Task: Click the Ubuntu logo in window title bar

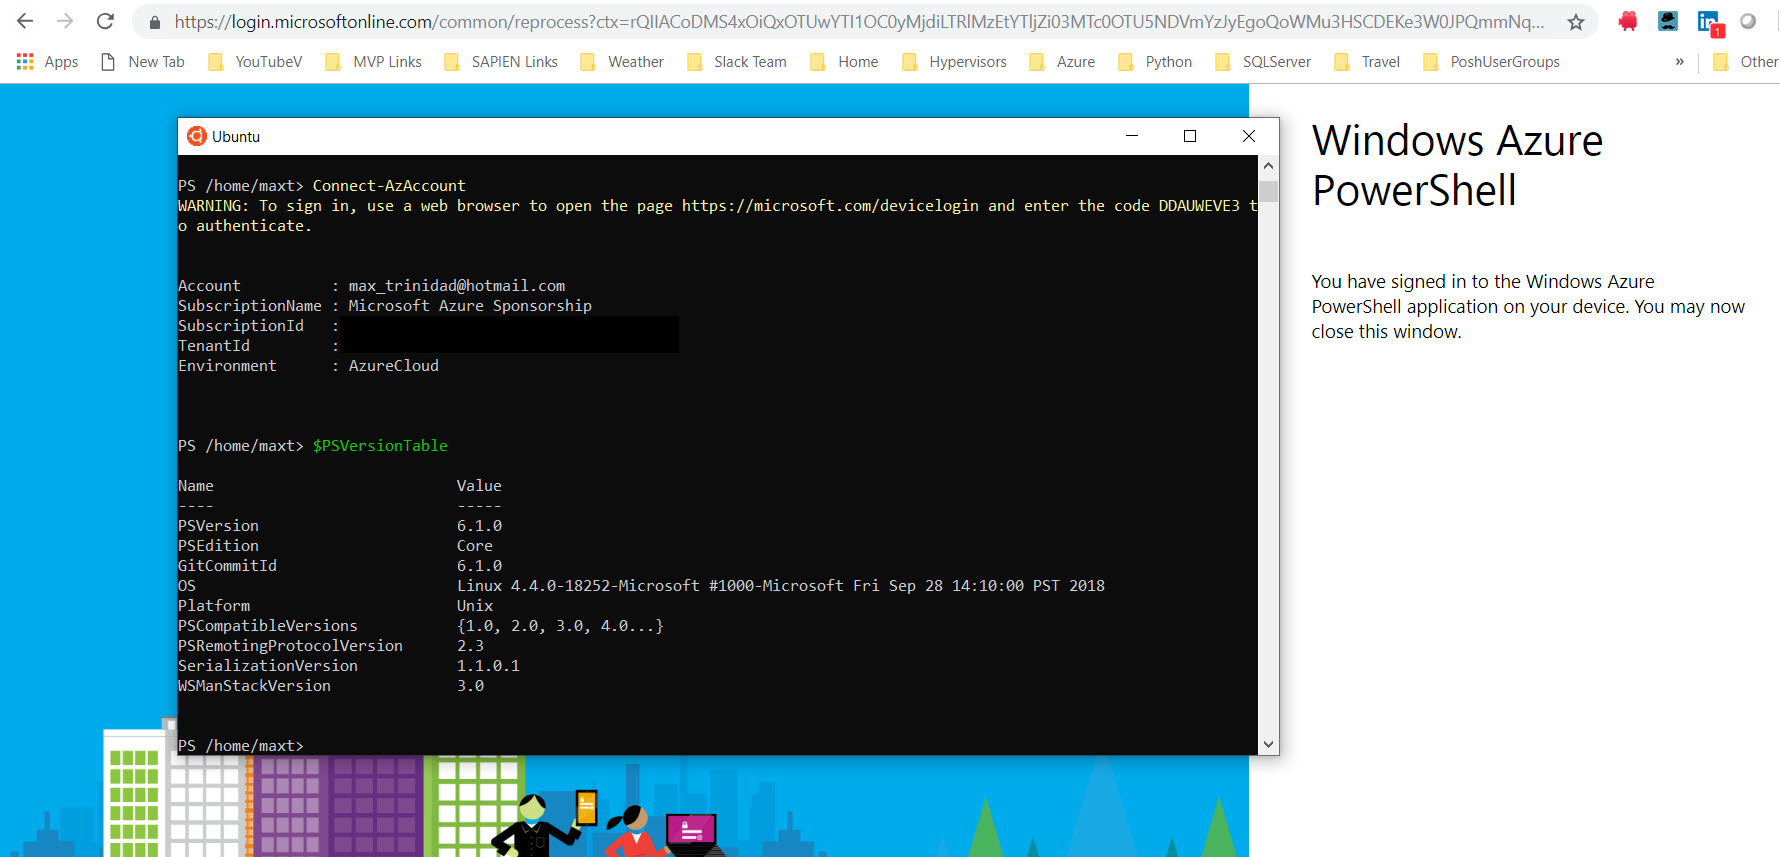Action: pos(197,136)
